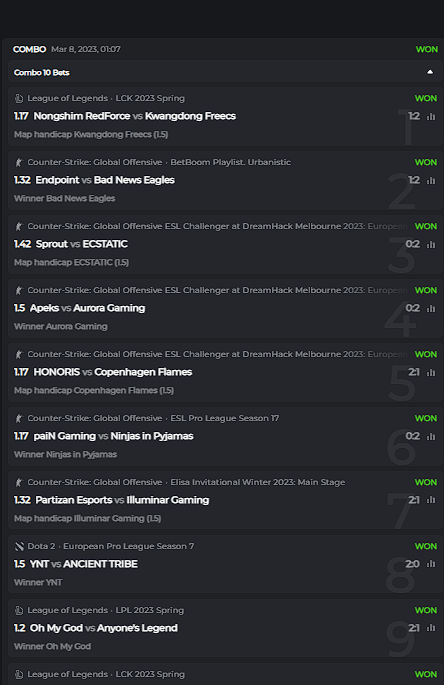Open Nongshim RedForce vs Kwangdong Freecs match

click(135, 116)
